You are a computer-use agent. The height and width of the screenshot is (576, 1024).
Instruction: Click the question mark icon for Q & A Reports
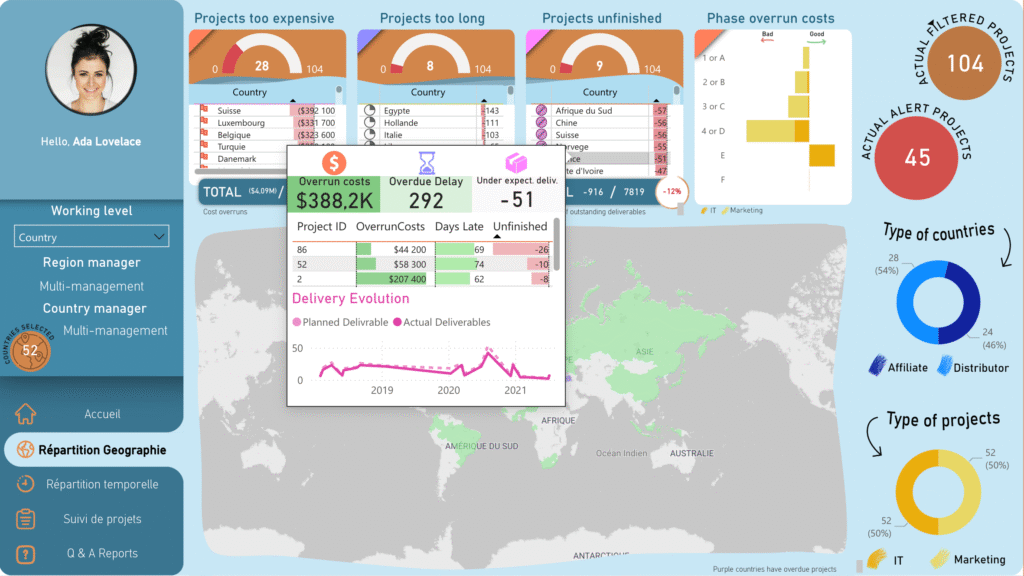click(x=26, y=553)
